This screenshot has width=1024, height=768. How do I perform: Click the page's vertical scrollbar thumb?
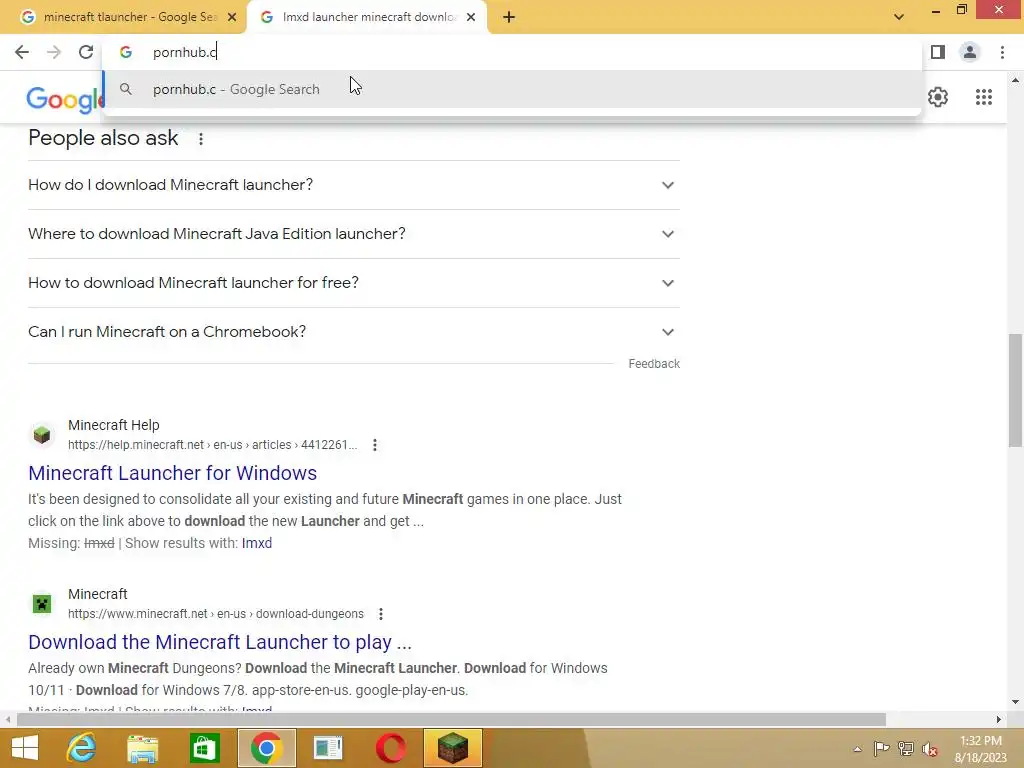1015,390
